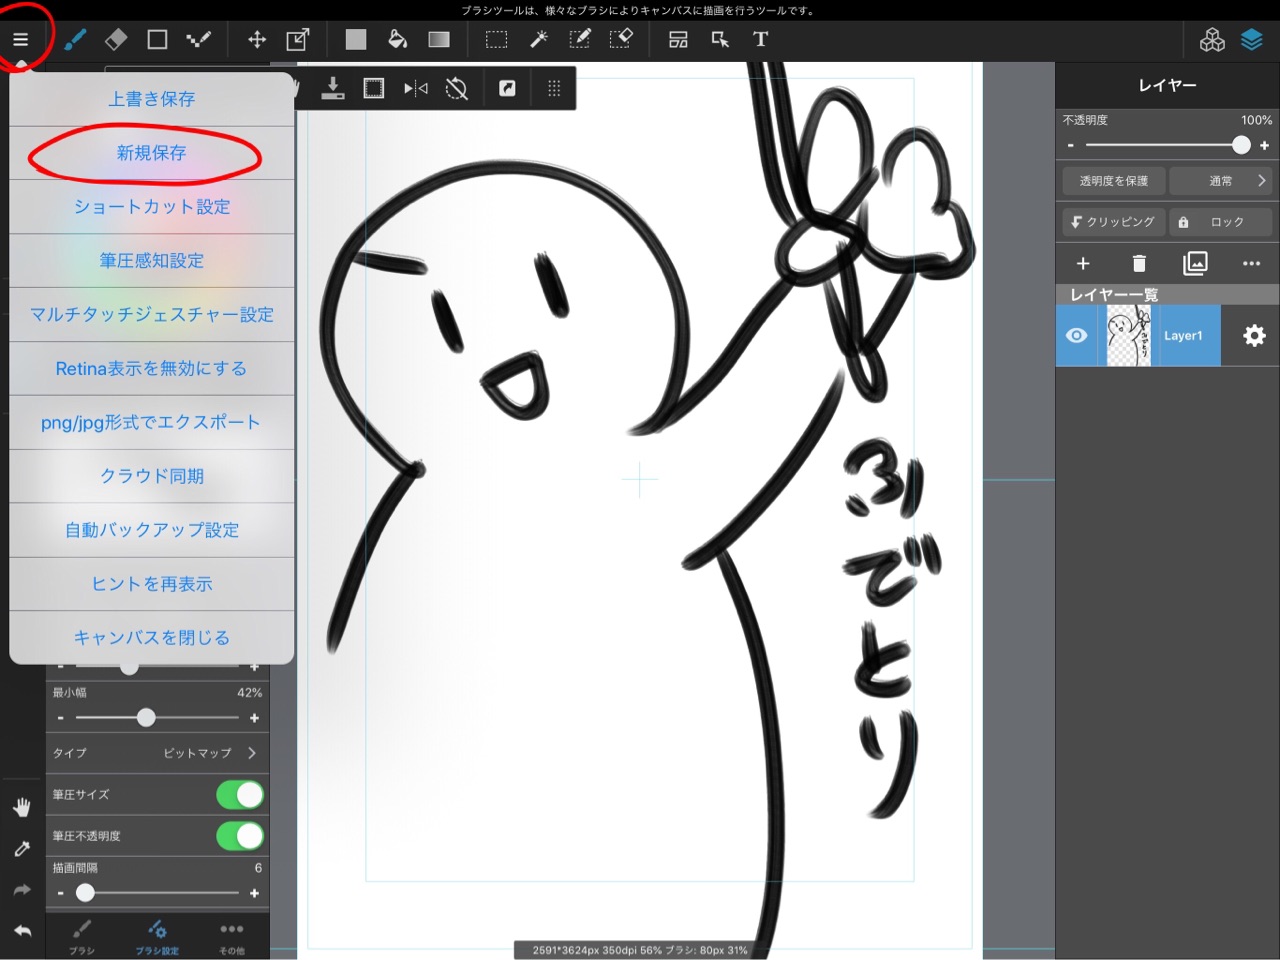Image resolution: width=1280 pixels, height=960 pixels.
Task: Hide Layer1 using the eye icon
Action: 1077,336
